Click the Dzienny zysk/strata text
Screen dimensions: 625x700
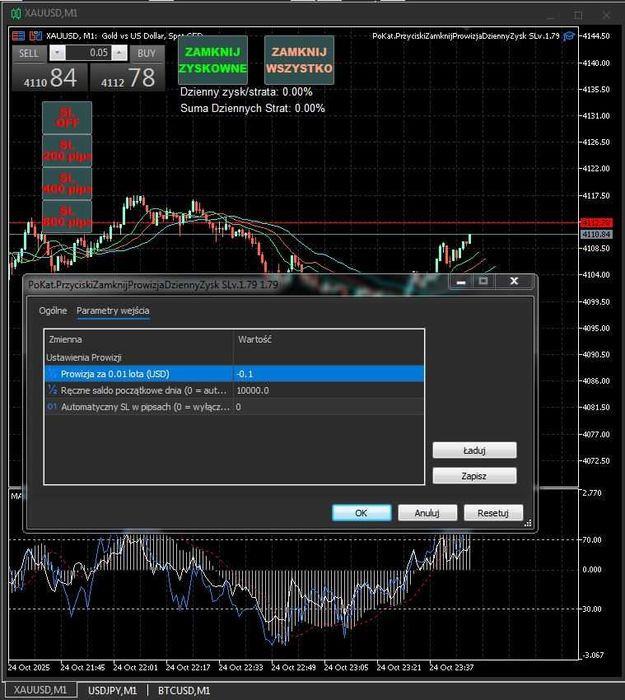point(246,92)
